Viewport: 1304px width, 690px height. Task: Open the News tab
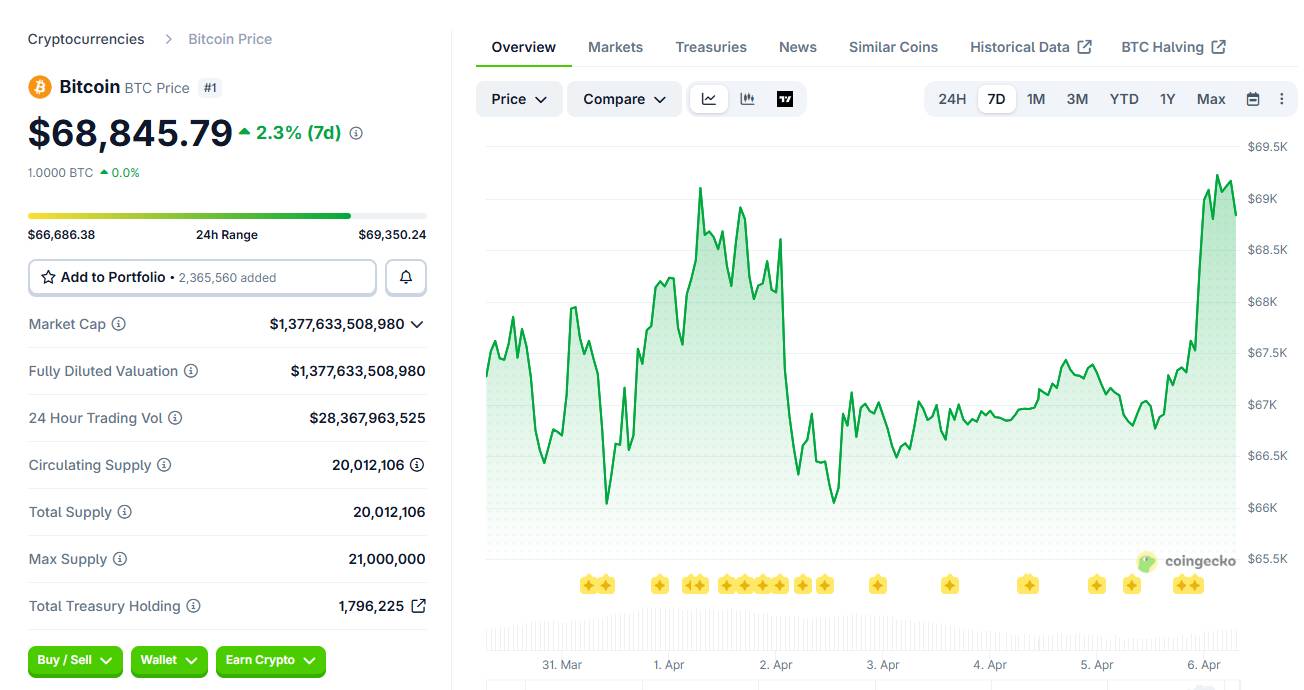coord(797,46)
